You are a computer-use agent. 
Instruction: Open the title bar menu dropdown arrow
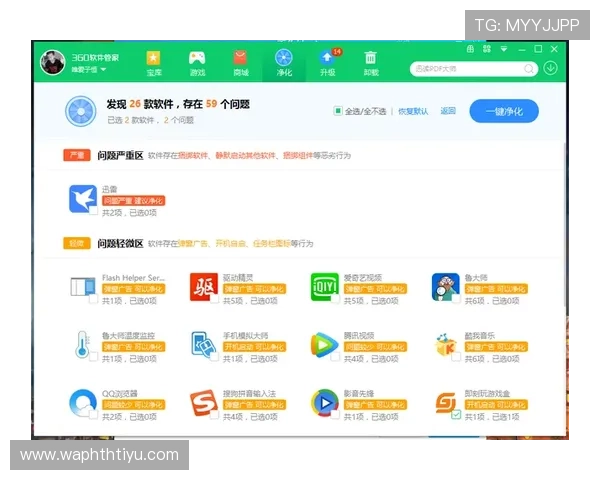click(x=504, y=49)
